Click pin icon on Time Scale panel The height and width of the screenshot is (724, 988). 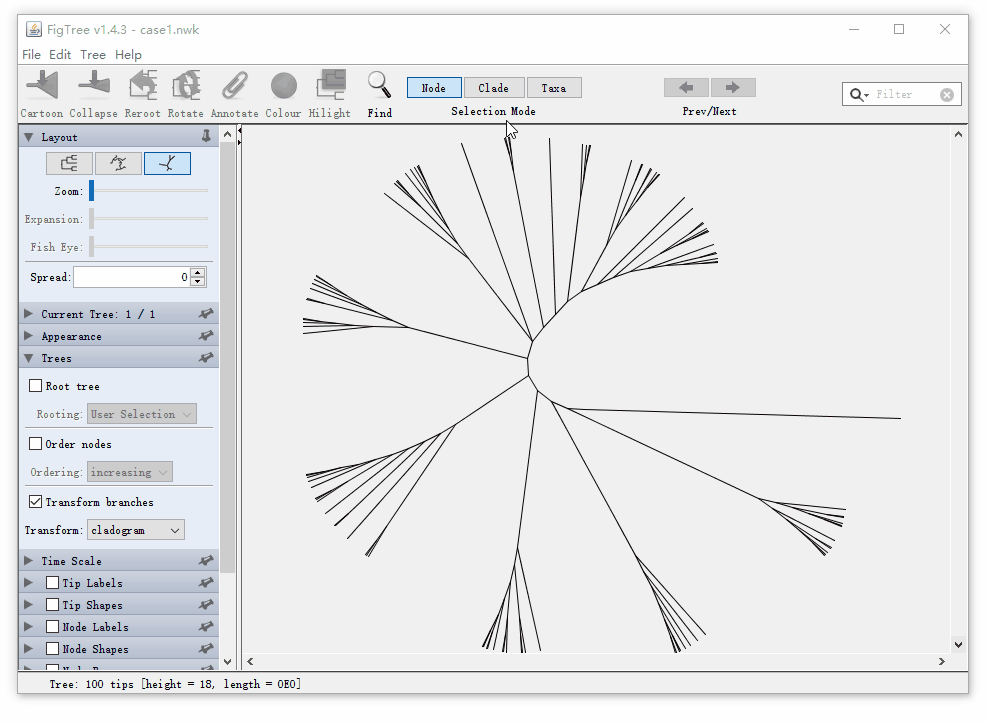coord(205,561)
